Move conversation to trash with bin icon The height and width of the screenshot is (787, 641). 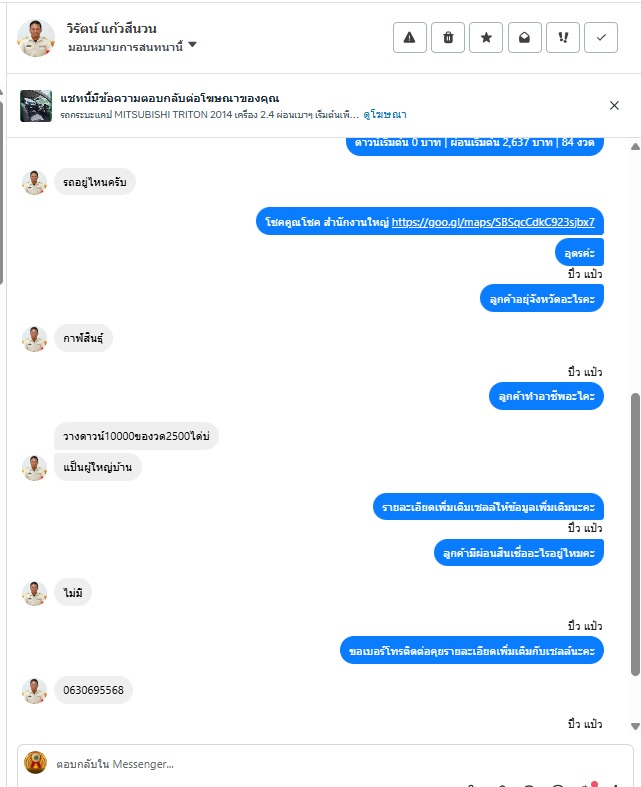click(448, 37)
